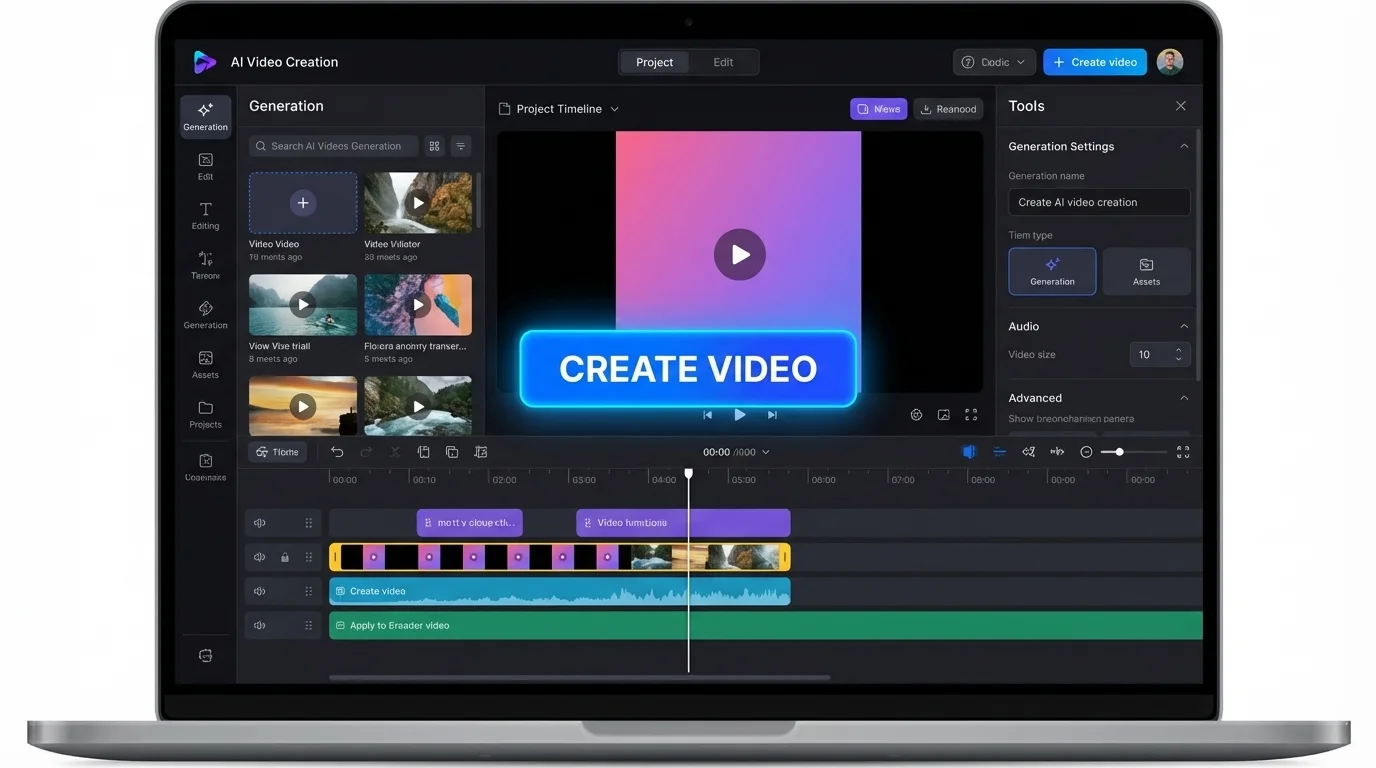Mute the Create video audio track
The height and width of the screenshot is (768, 1376).
(x=259, y=591)
